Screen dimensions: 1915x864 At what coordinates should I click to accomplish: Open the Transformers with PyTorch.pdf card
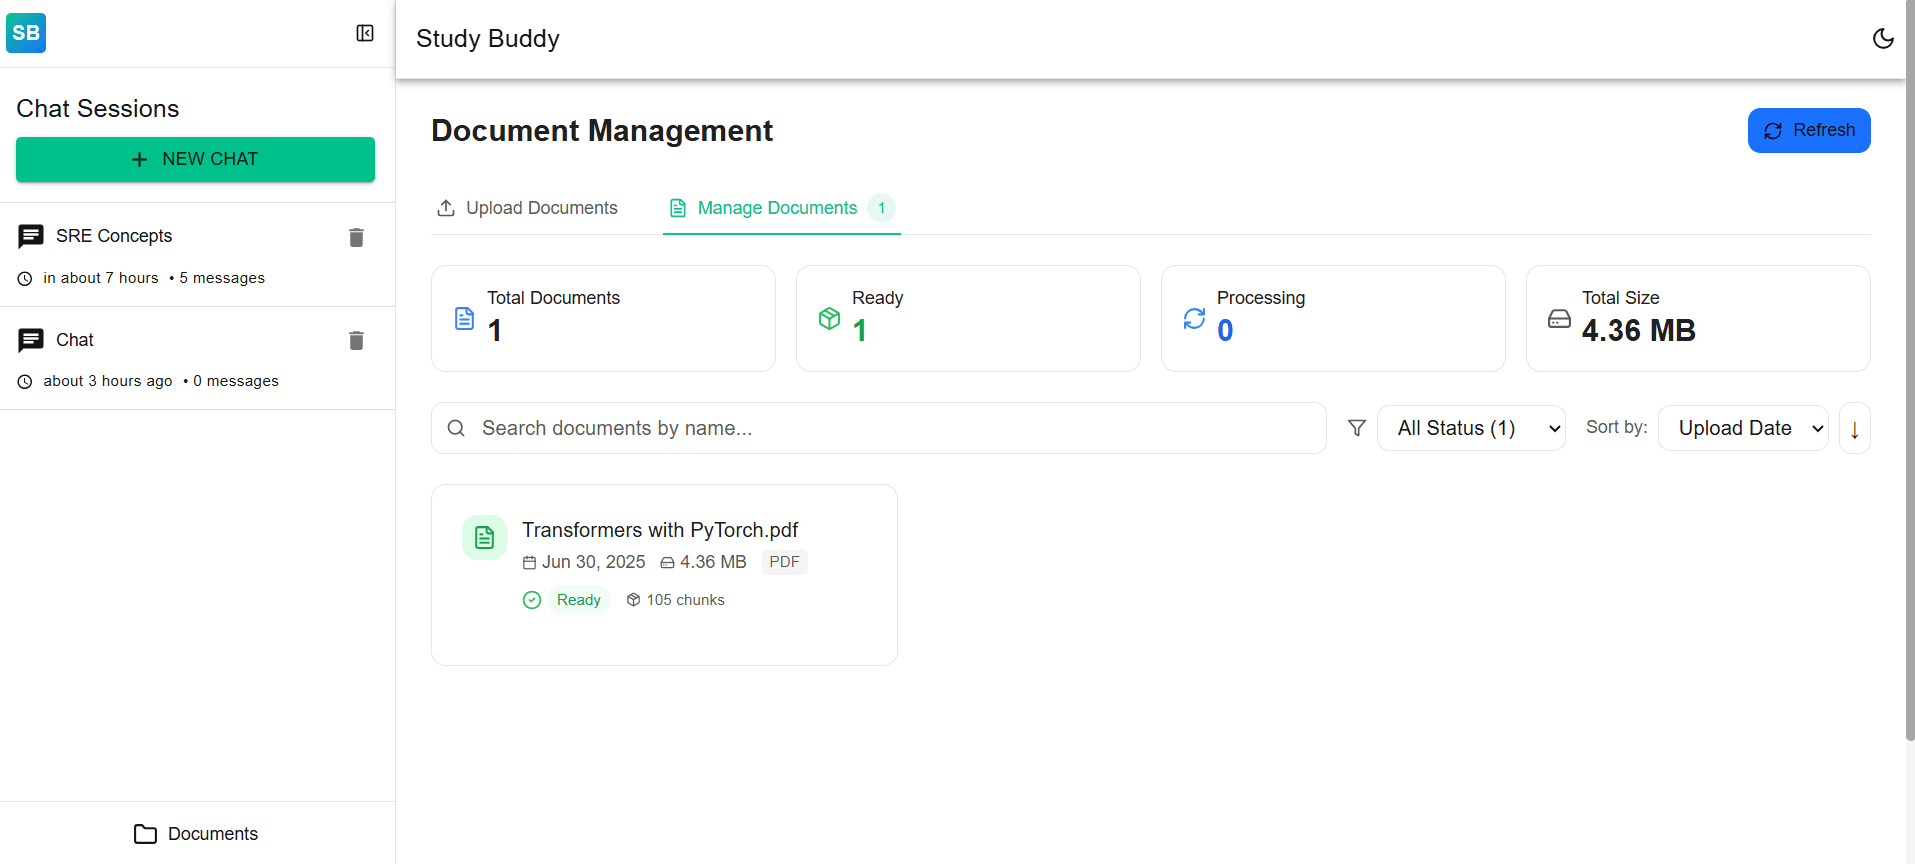[x=664, y=575]
